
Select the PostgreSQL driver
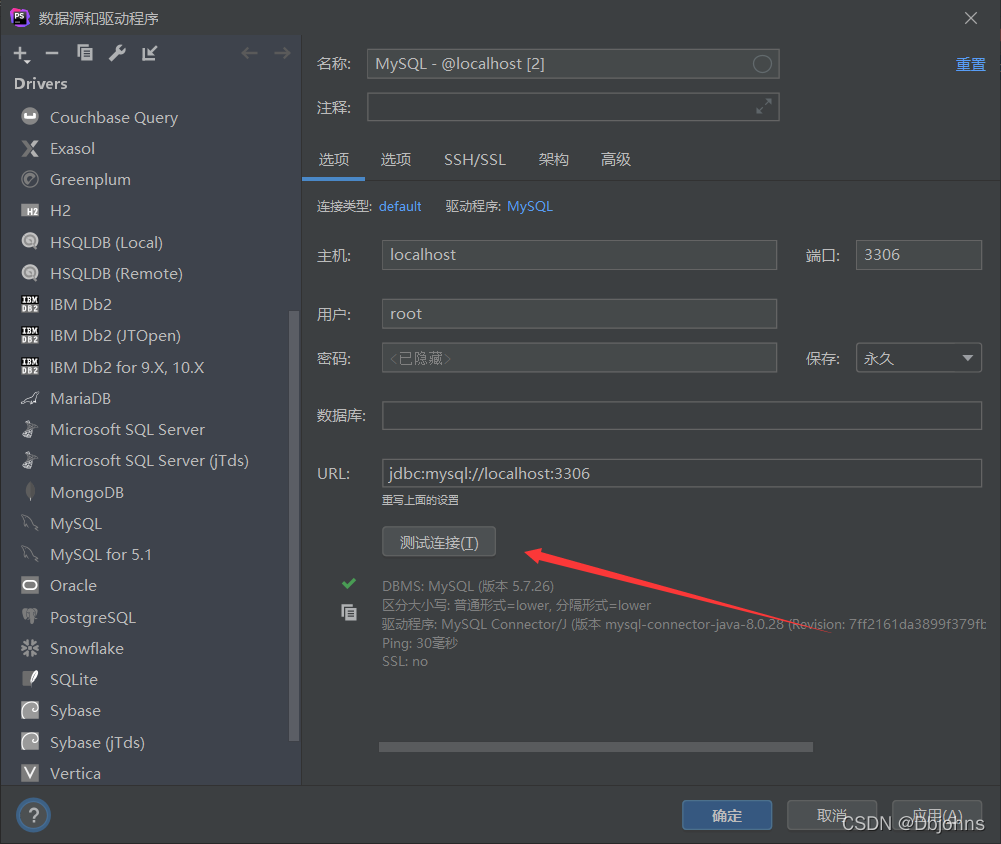93,617
